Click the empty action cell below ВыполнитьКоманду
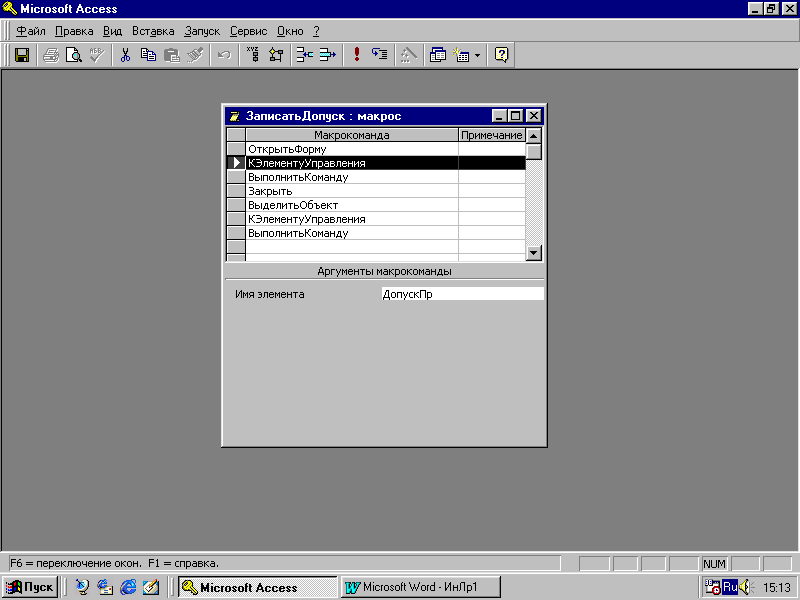Image resolution: width=800 pixels, height=600 pixels. [352, 247]
